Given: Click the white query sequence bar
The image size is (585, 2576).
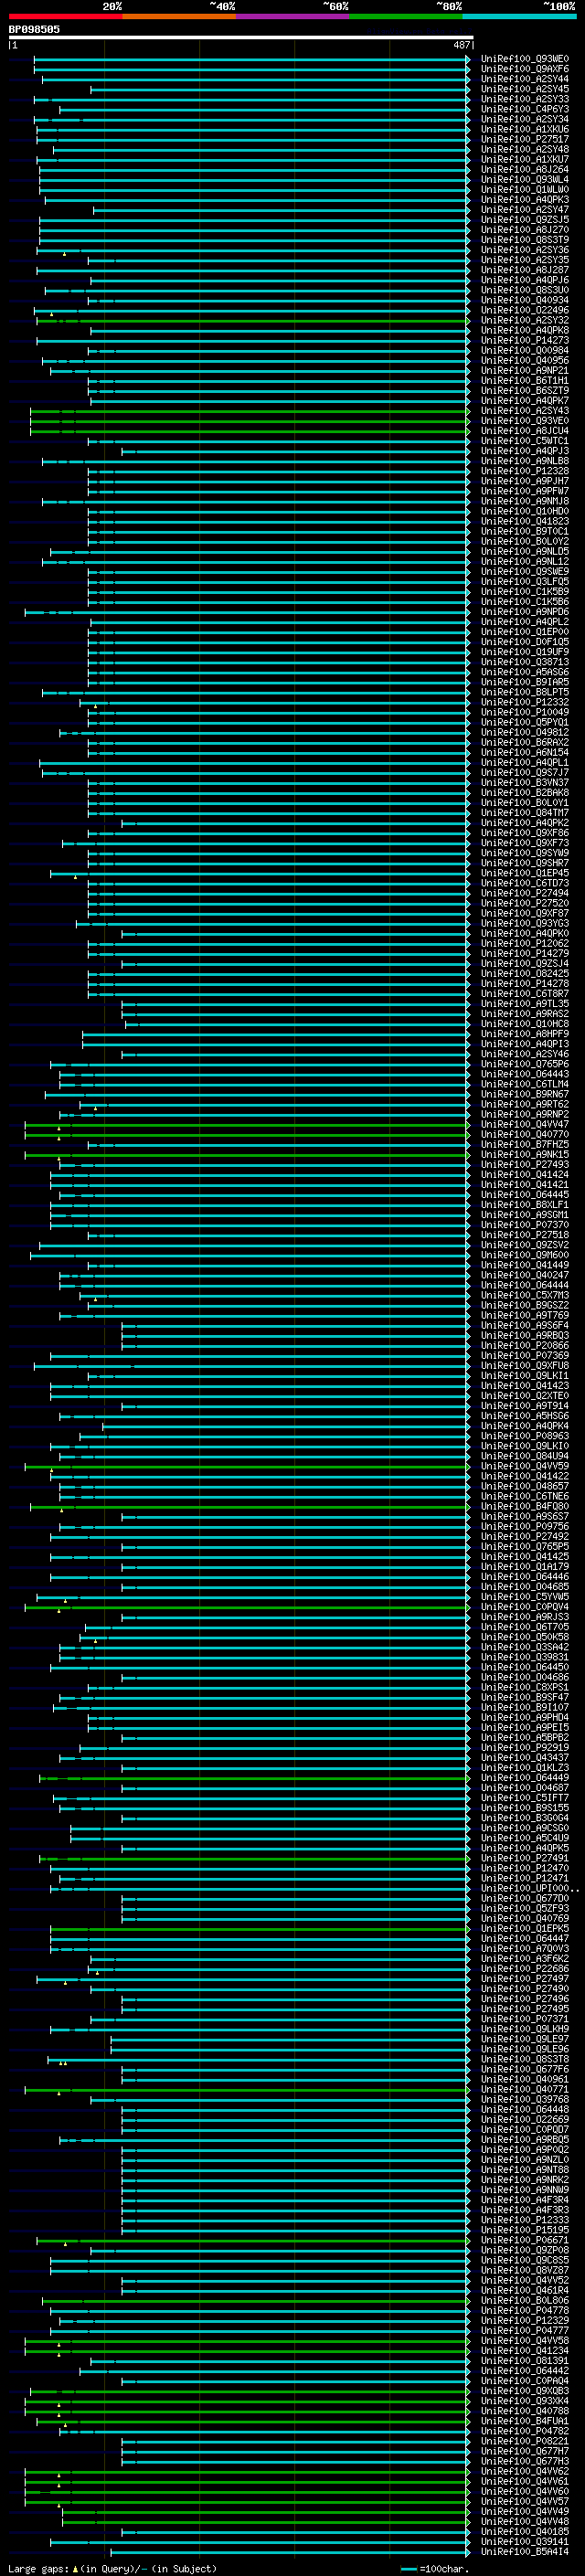Looking at the screenshot, I should point(240,38).
